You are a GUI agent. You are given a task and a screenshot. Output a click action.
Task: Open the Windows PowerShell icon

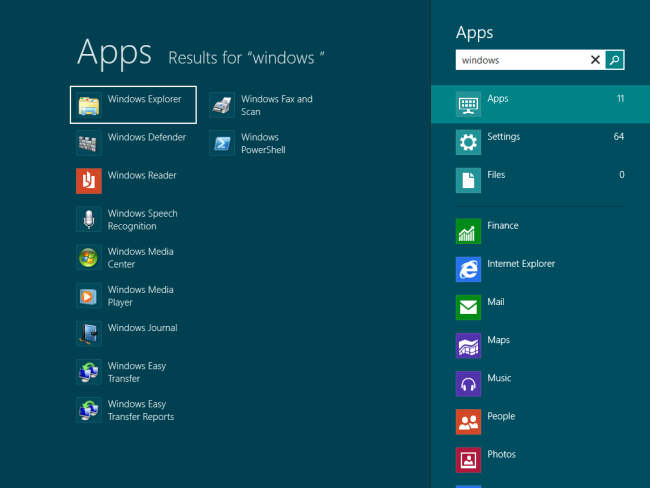point(222,143)
